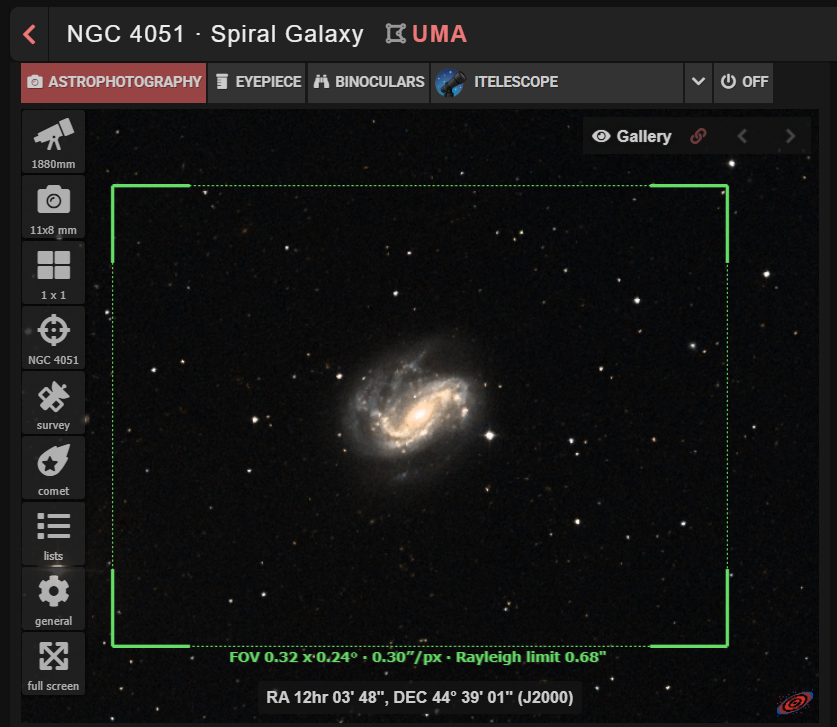
Task: Open telescope settings 1880mm
Action: coord(53,141)
